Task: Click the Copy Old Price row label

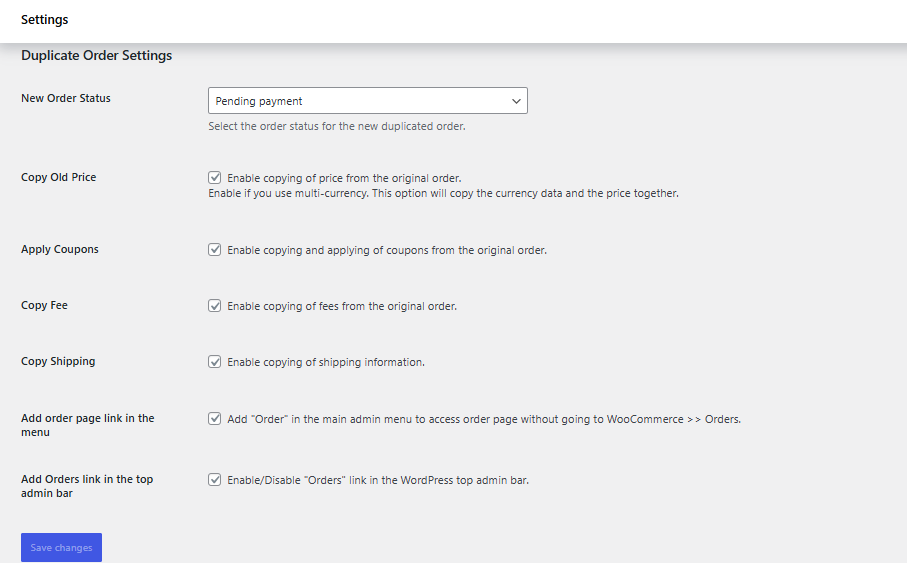Action: click(x=59, y=177)
